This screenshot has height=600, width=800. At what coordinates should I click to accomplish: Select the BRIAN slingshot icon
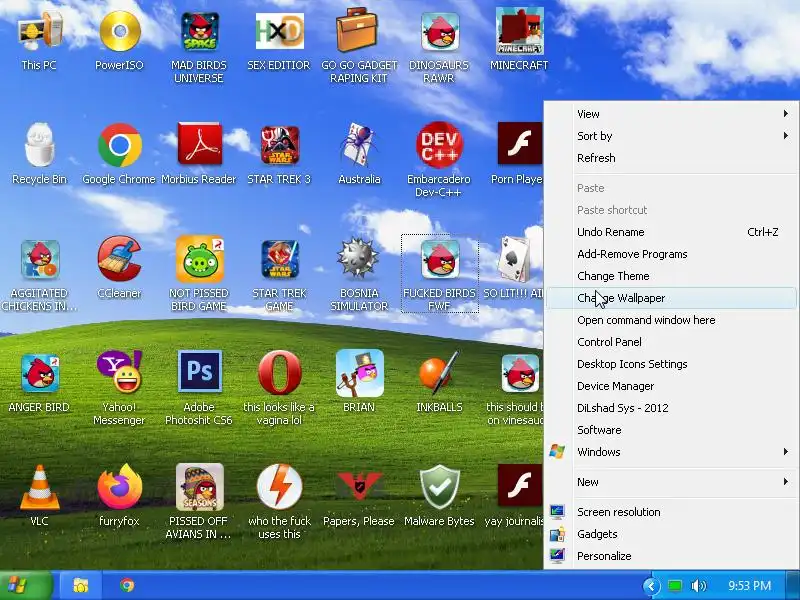coord(359,373)
